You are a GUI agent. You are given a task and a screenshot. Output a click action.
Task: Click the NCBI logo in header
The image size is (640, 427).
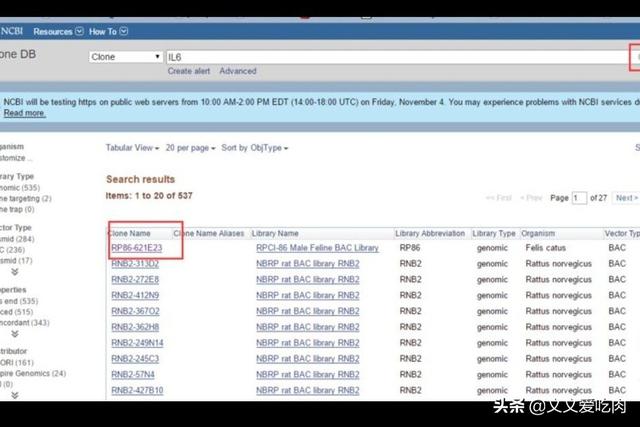(10, 31)
